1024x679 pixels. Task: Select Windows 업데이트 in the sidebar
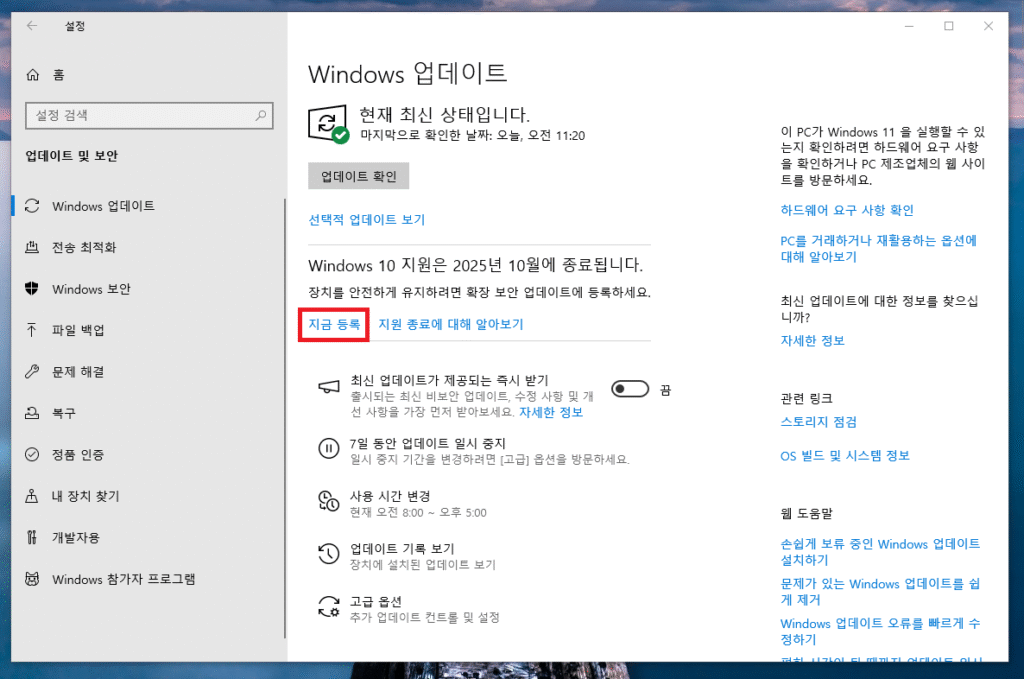pyautogui.click(x=103, y=206)
